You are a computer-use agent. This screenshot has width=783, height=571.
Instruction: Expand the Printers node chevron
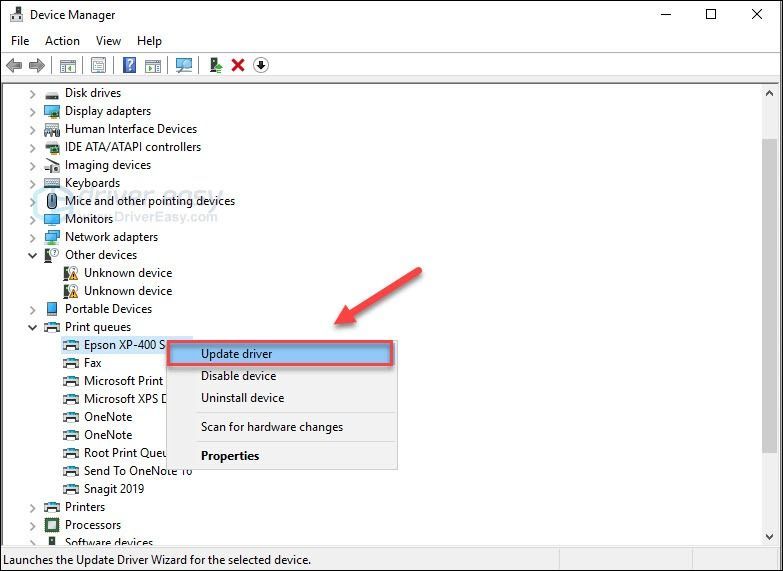(x=32, y=508)
